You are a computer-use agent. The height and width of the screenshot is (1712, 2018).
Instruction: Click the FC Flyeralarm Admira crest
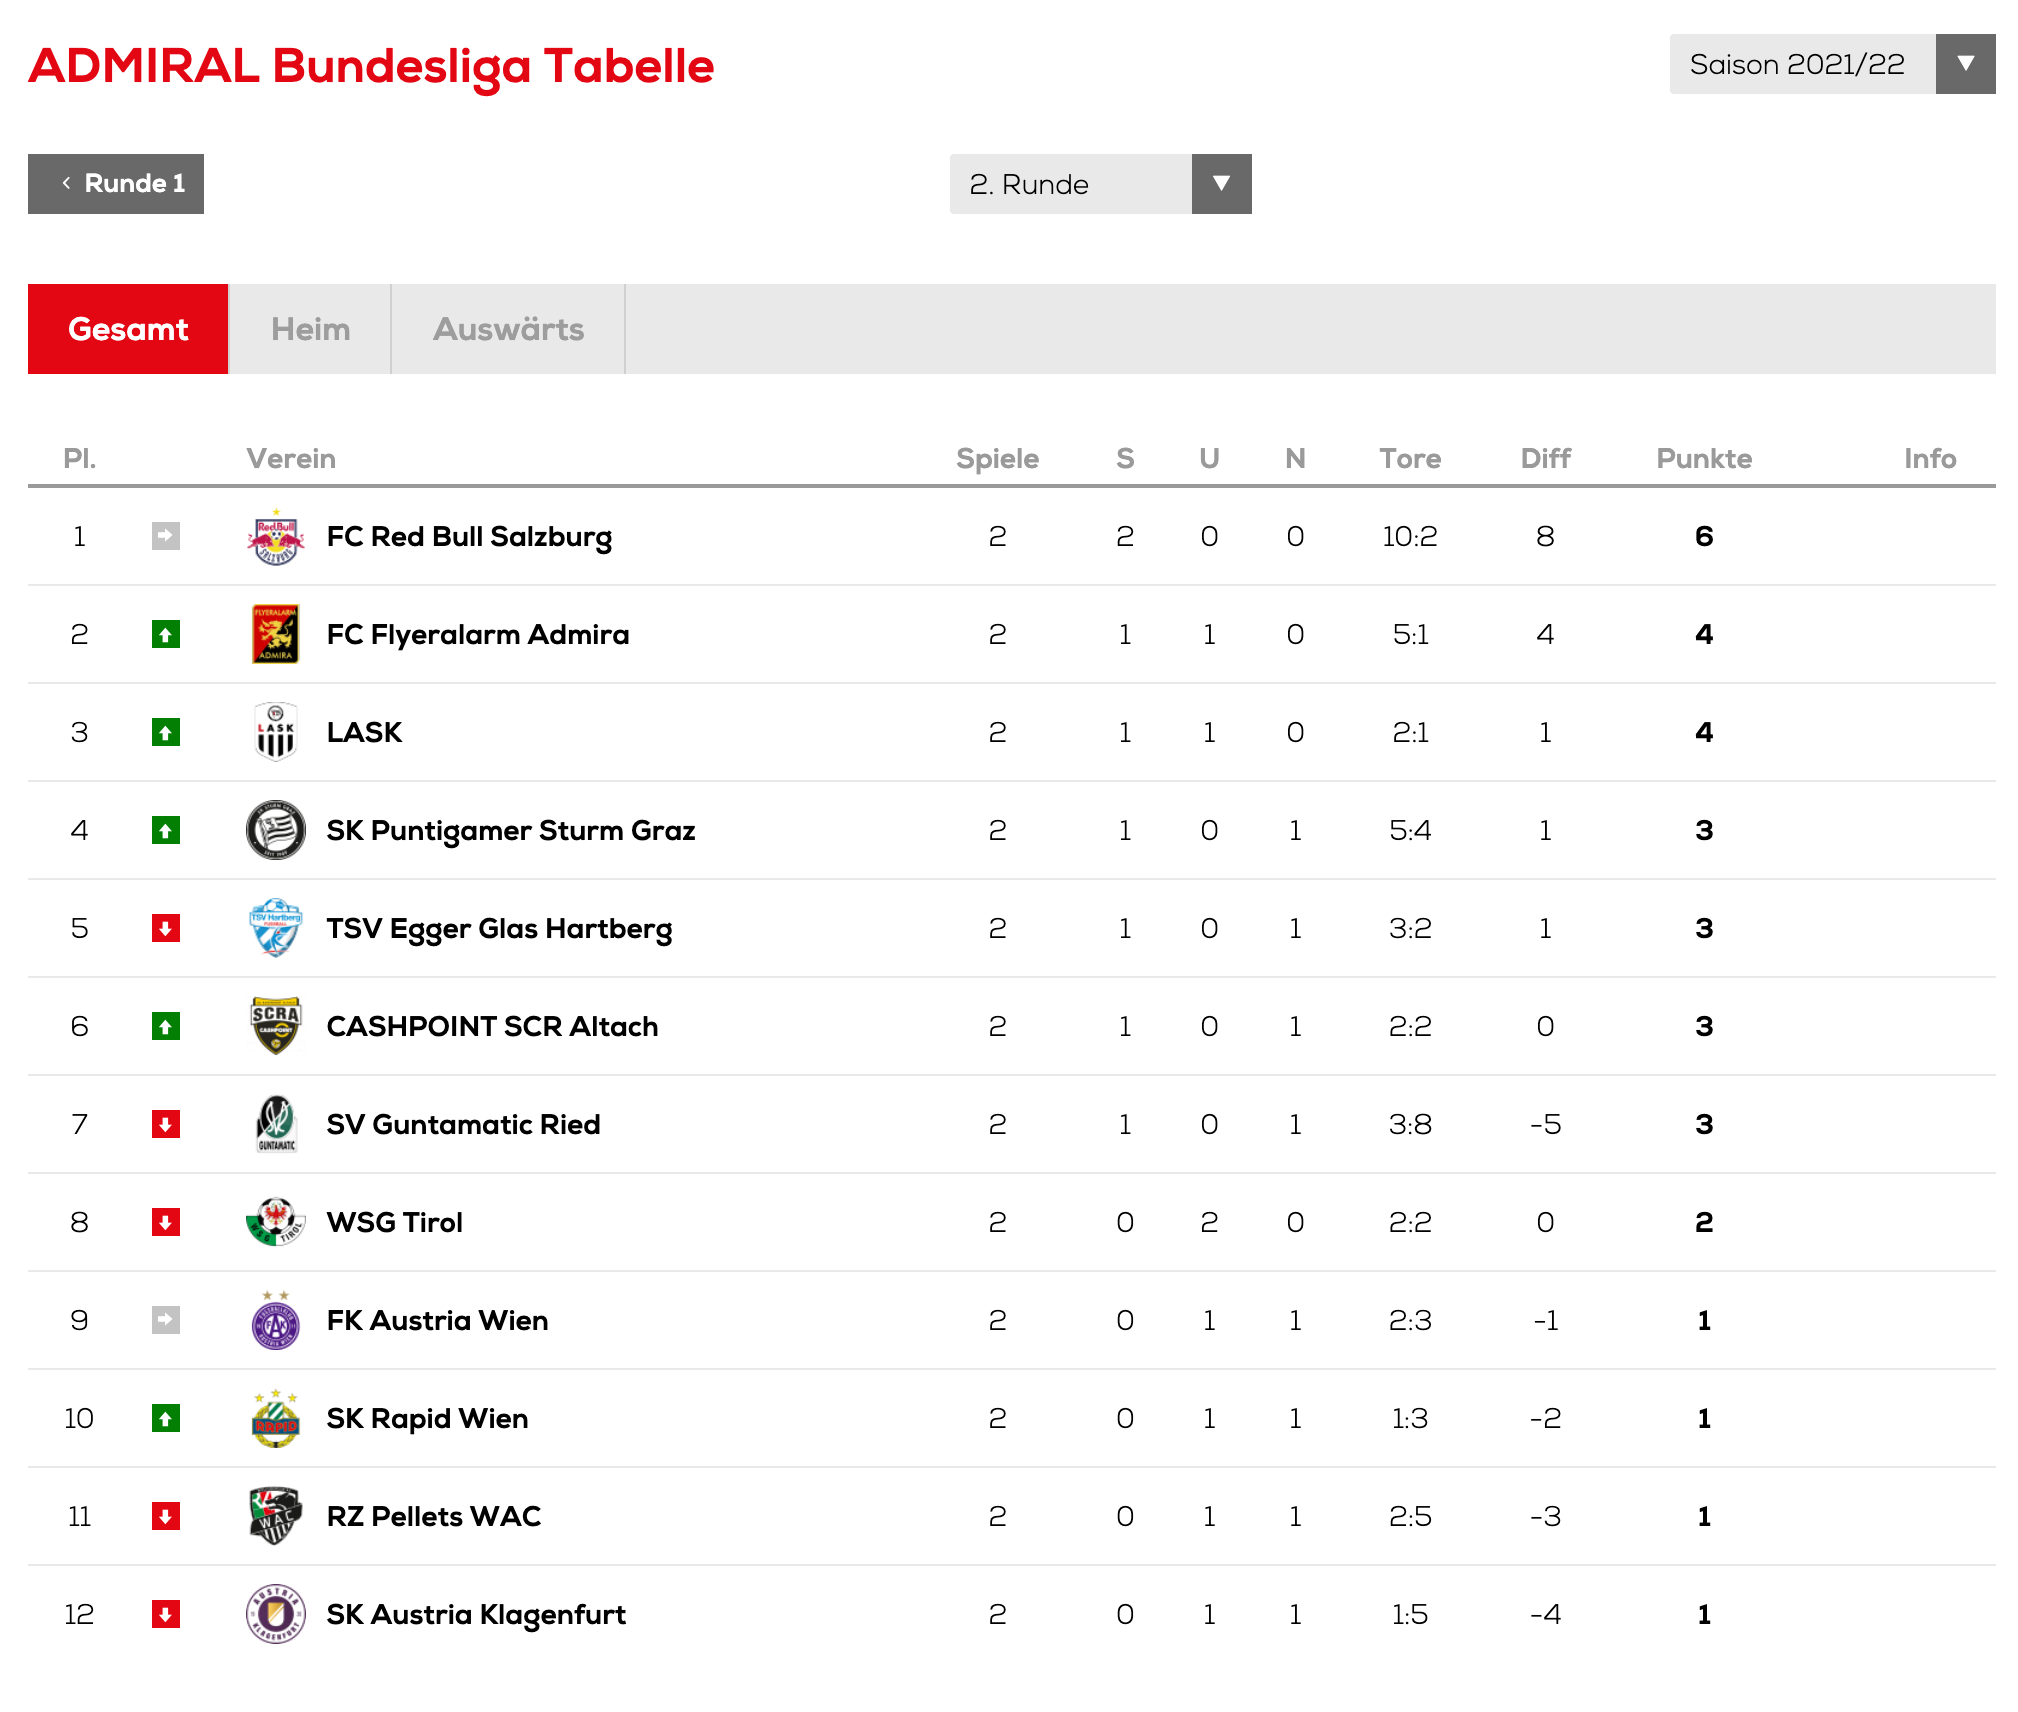276,635
